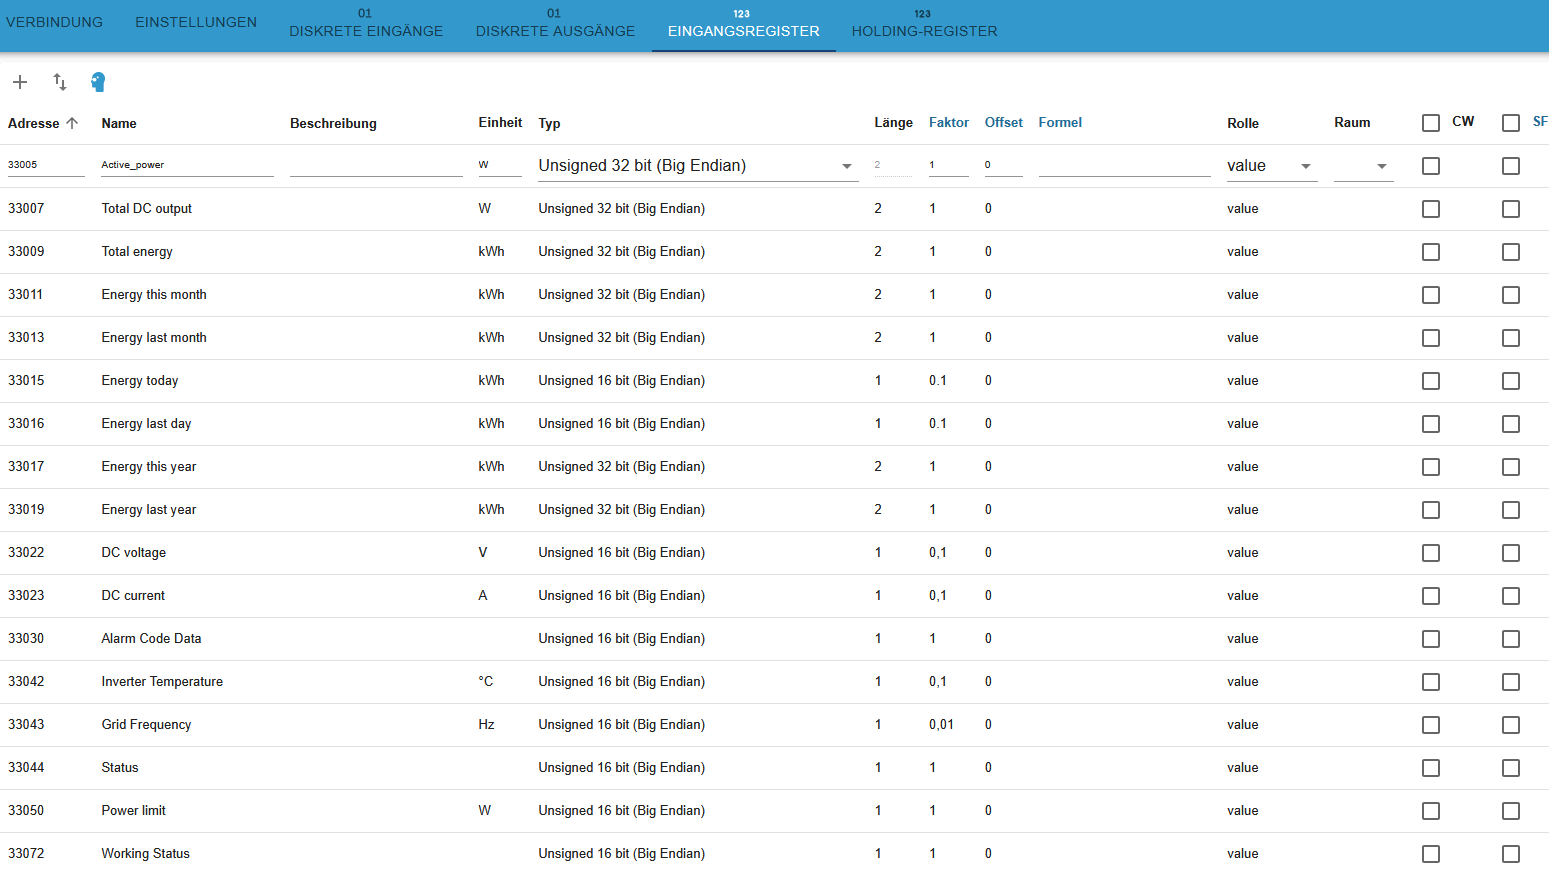Open the Verbindung tab

coord(55,22)
